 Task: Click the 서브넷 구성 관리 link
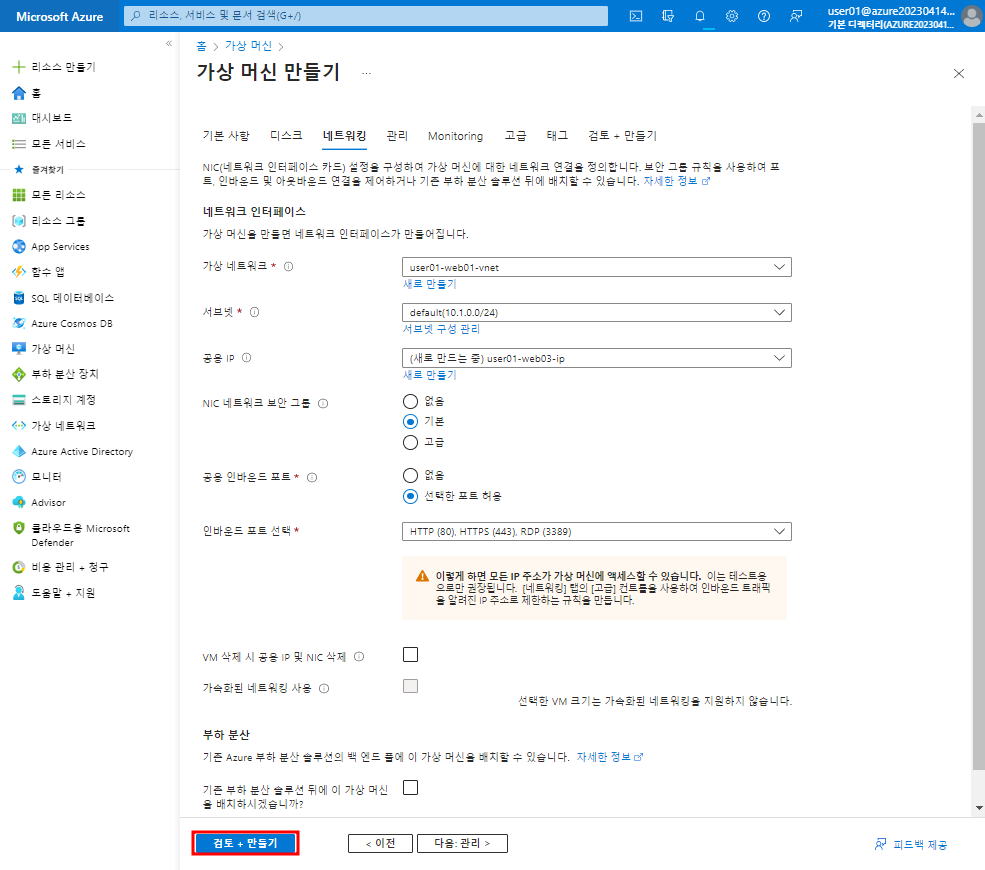pos(441,329)
